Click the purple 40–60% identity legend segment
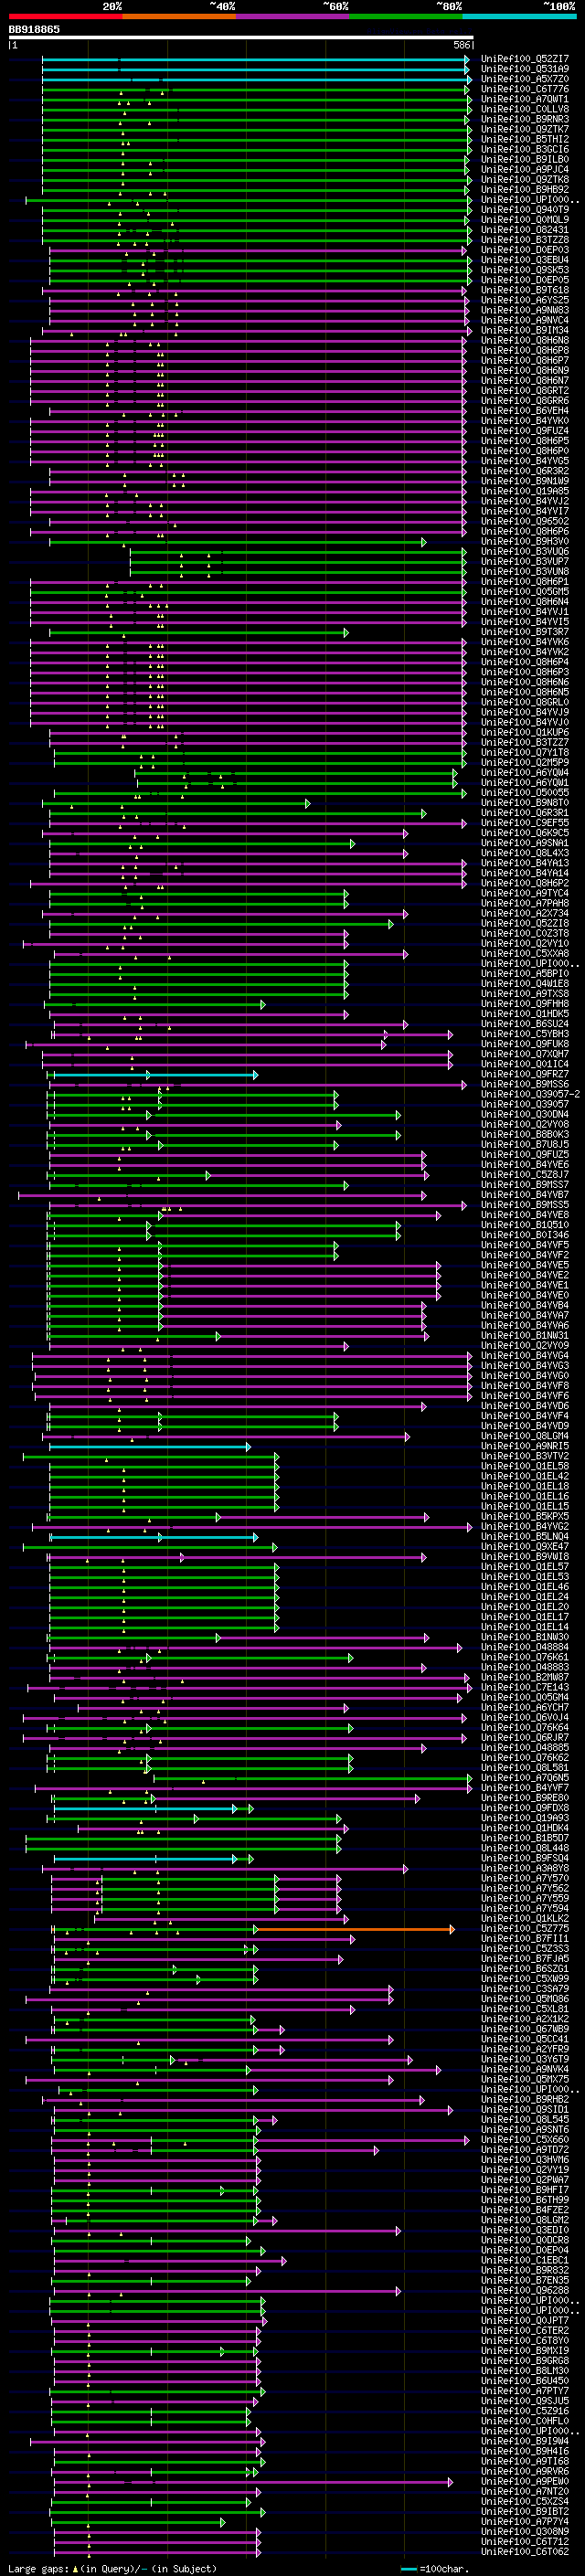The image size is (585, 2576). (293, 16)
